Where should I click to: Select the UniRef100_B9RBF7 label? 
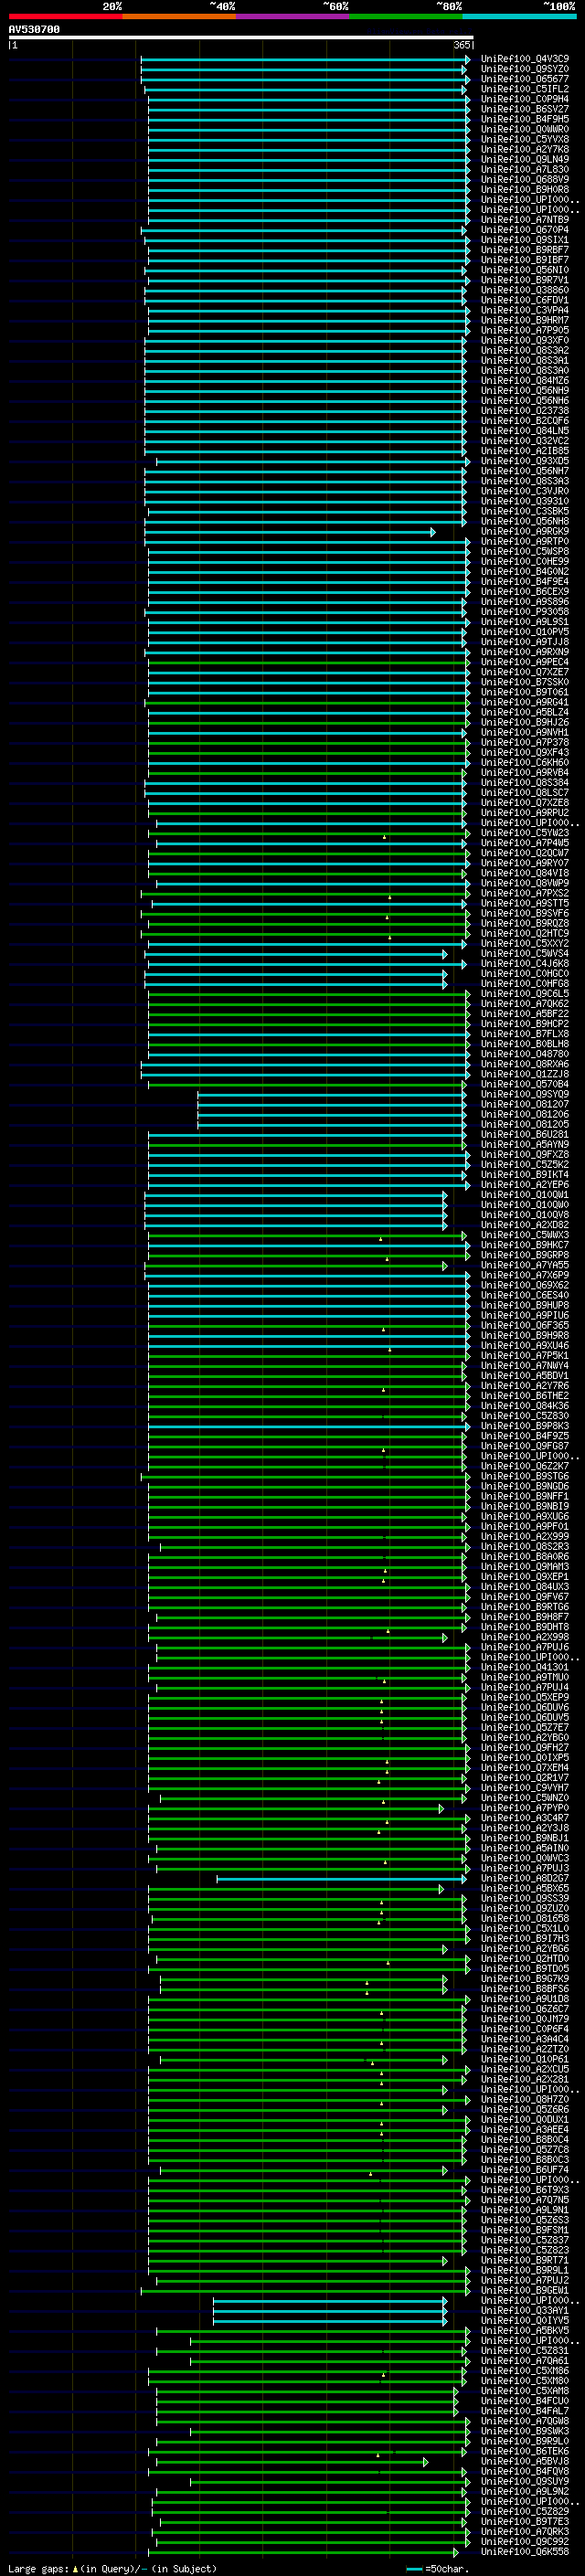pos(524,250)
